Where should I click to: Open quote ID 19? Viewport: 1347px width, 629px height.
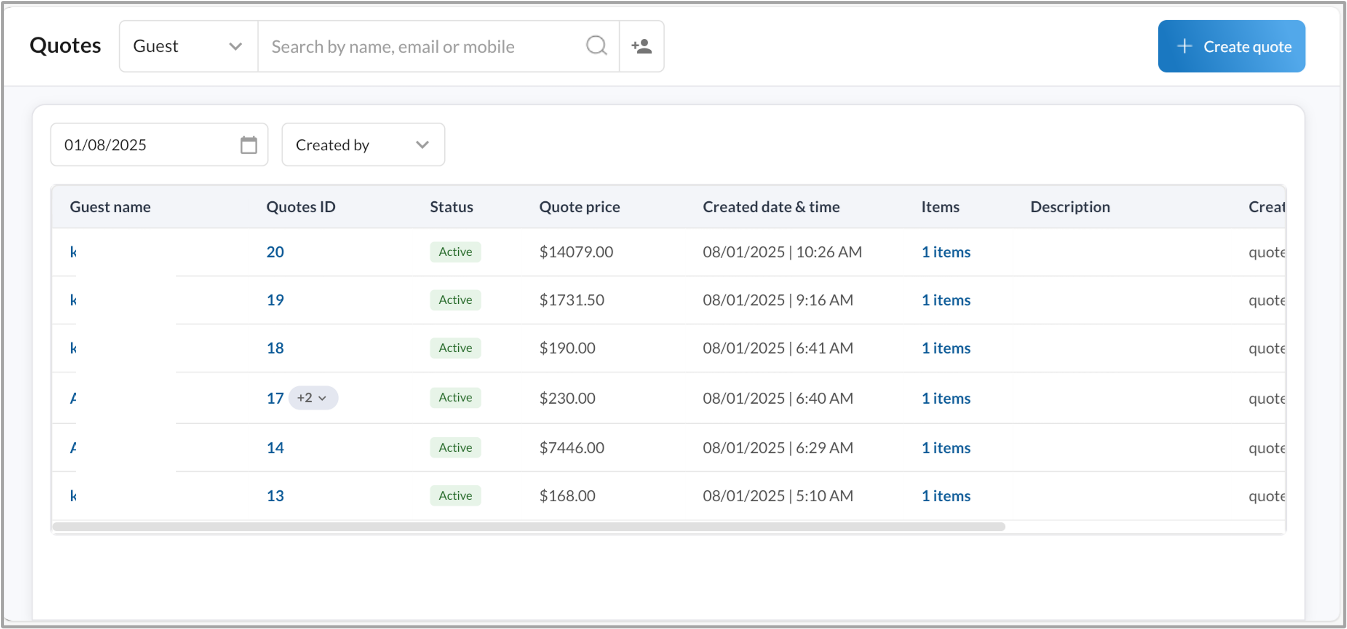tap(275, 300)
